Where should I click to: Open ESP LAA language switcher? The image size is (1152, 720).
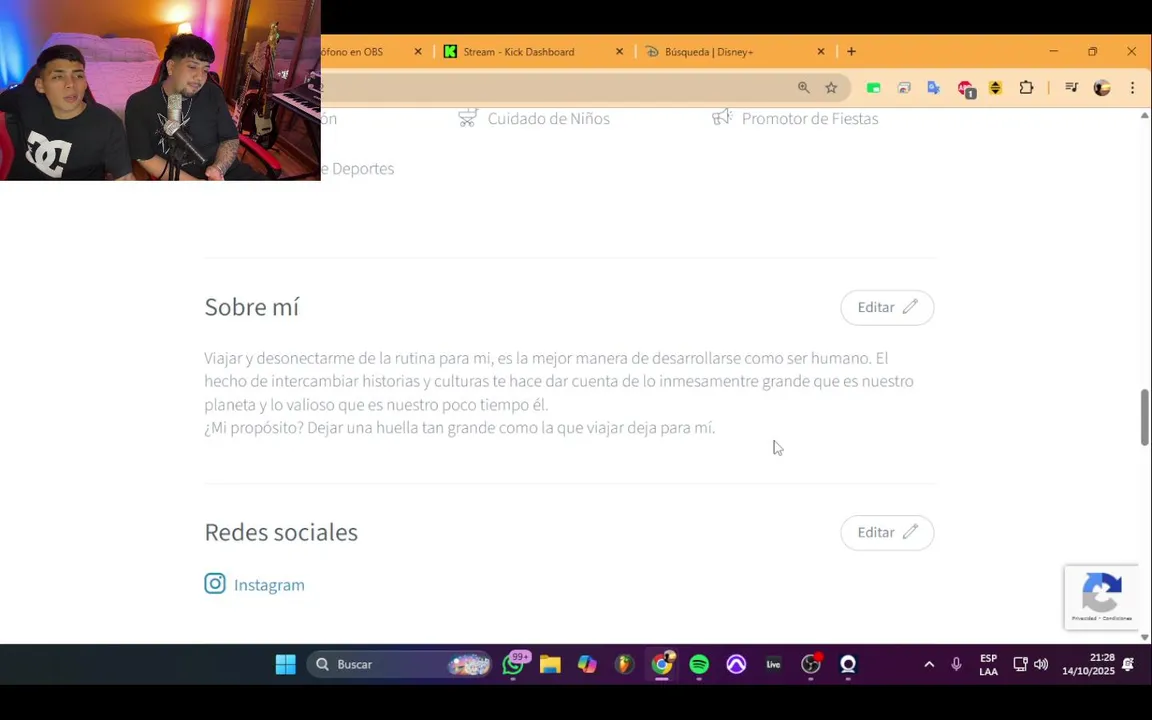pyautogui.click(x=988, y=664)
